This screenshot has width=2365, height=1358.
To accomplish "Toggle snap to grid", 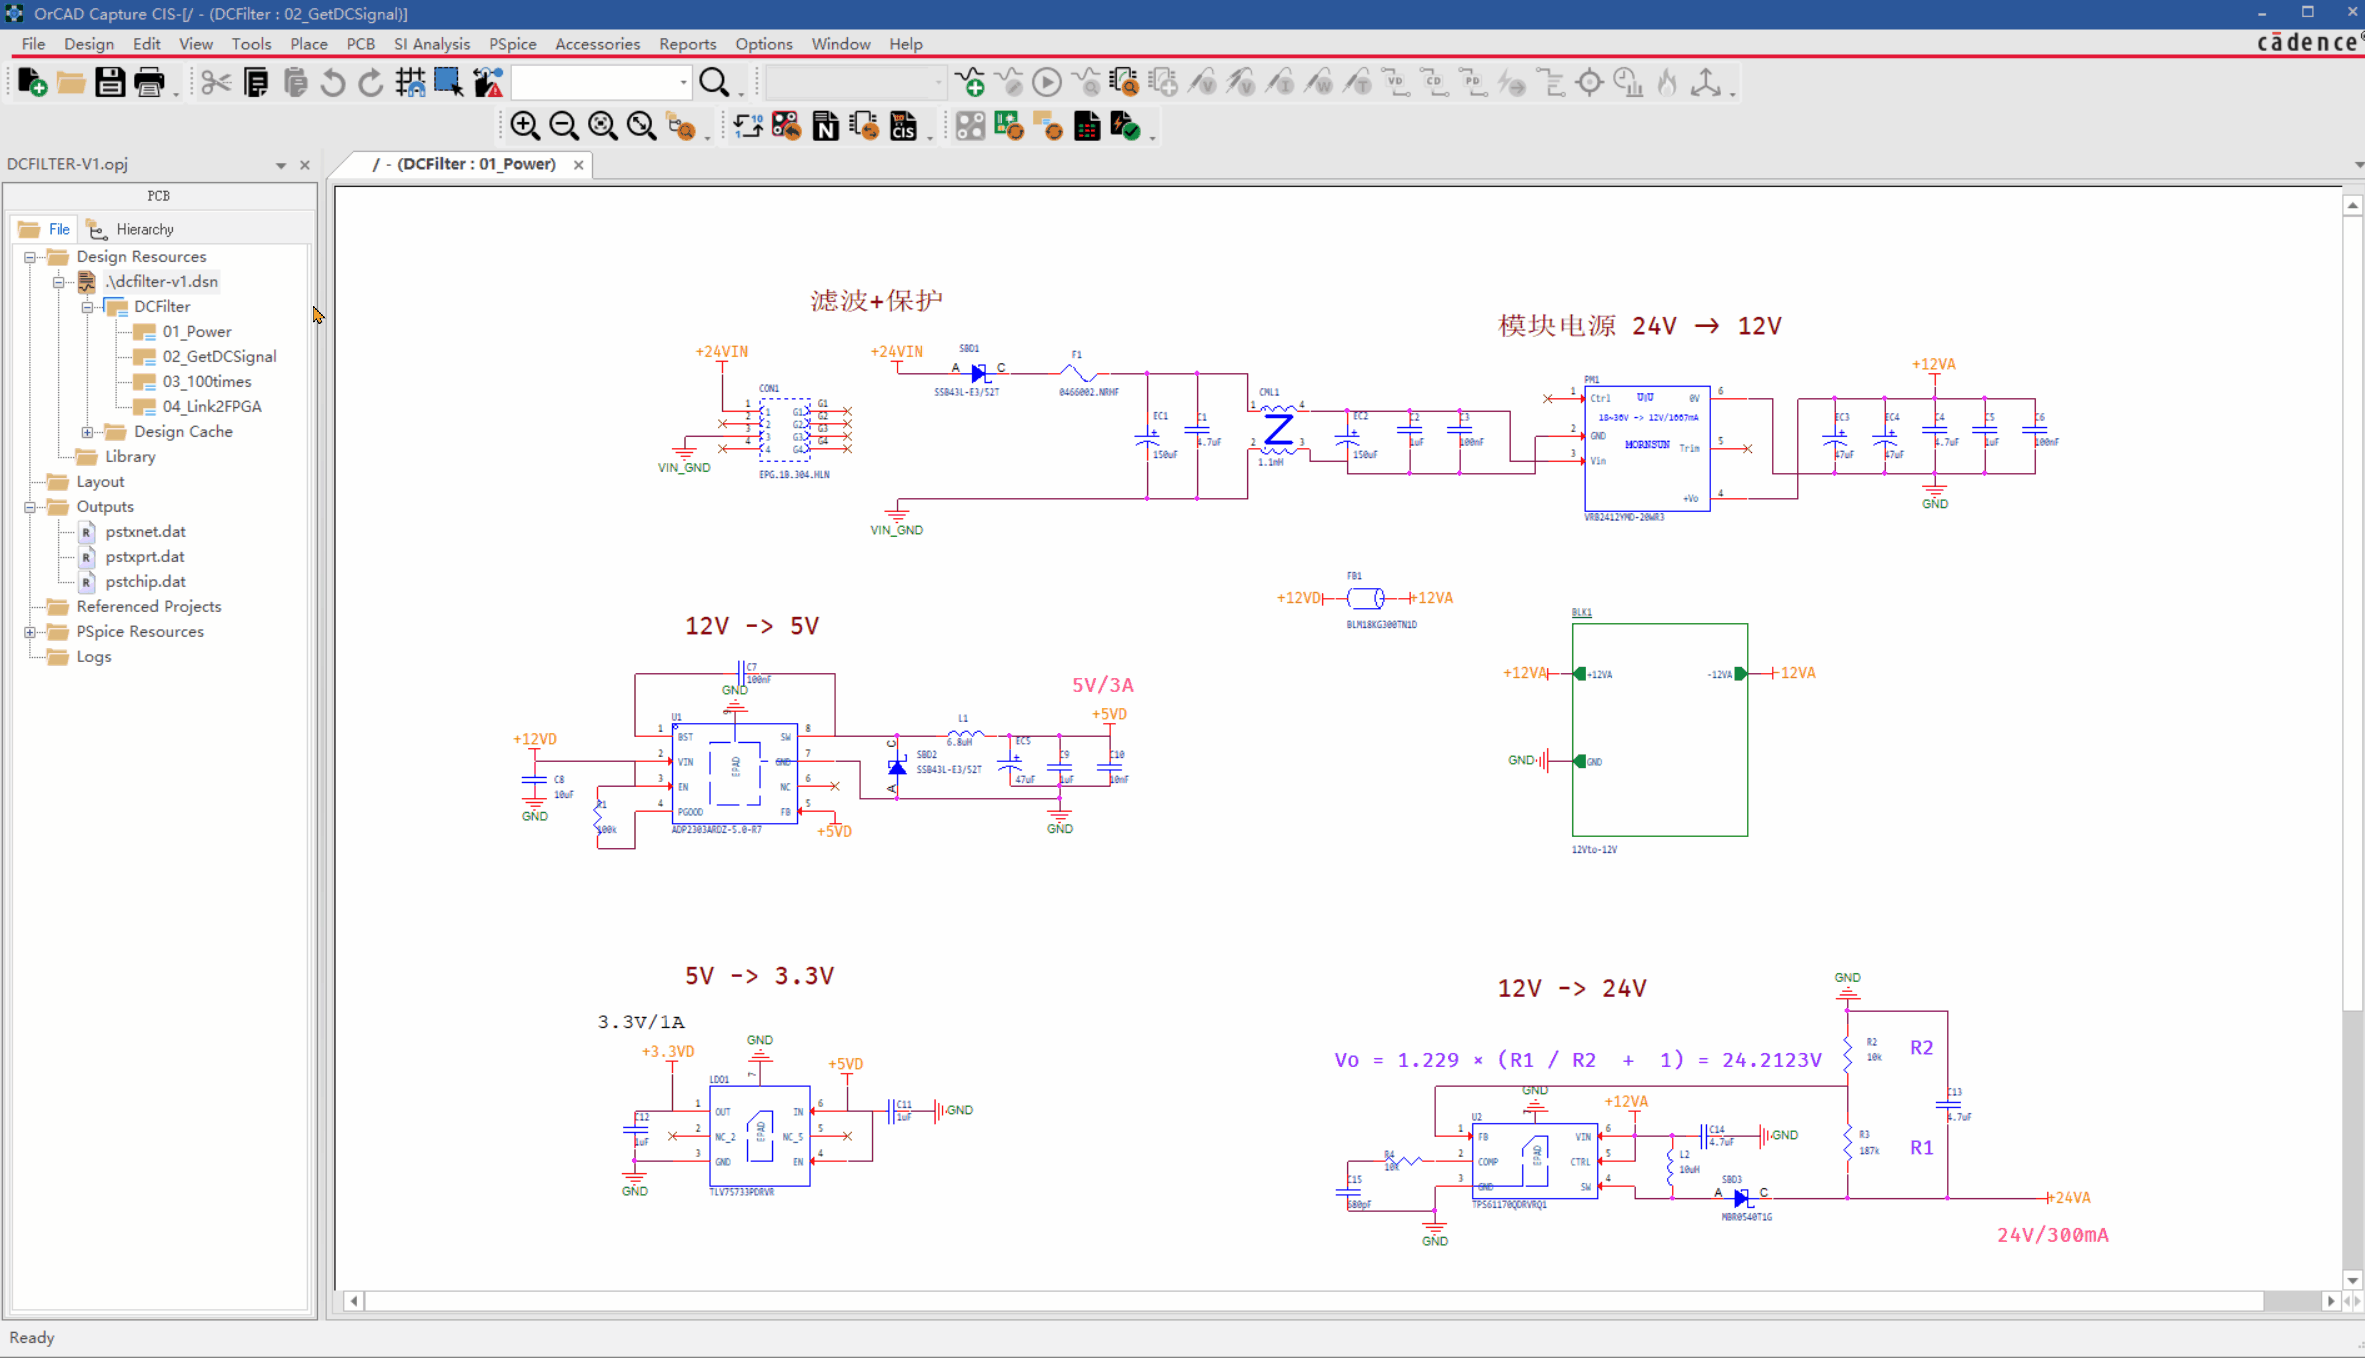I will tap(410, 83).
